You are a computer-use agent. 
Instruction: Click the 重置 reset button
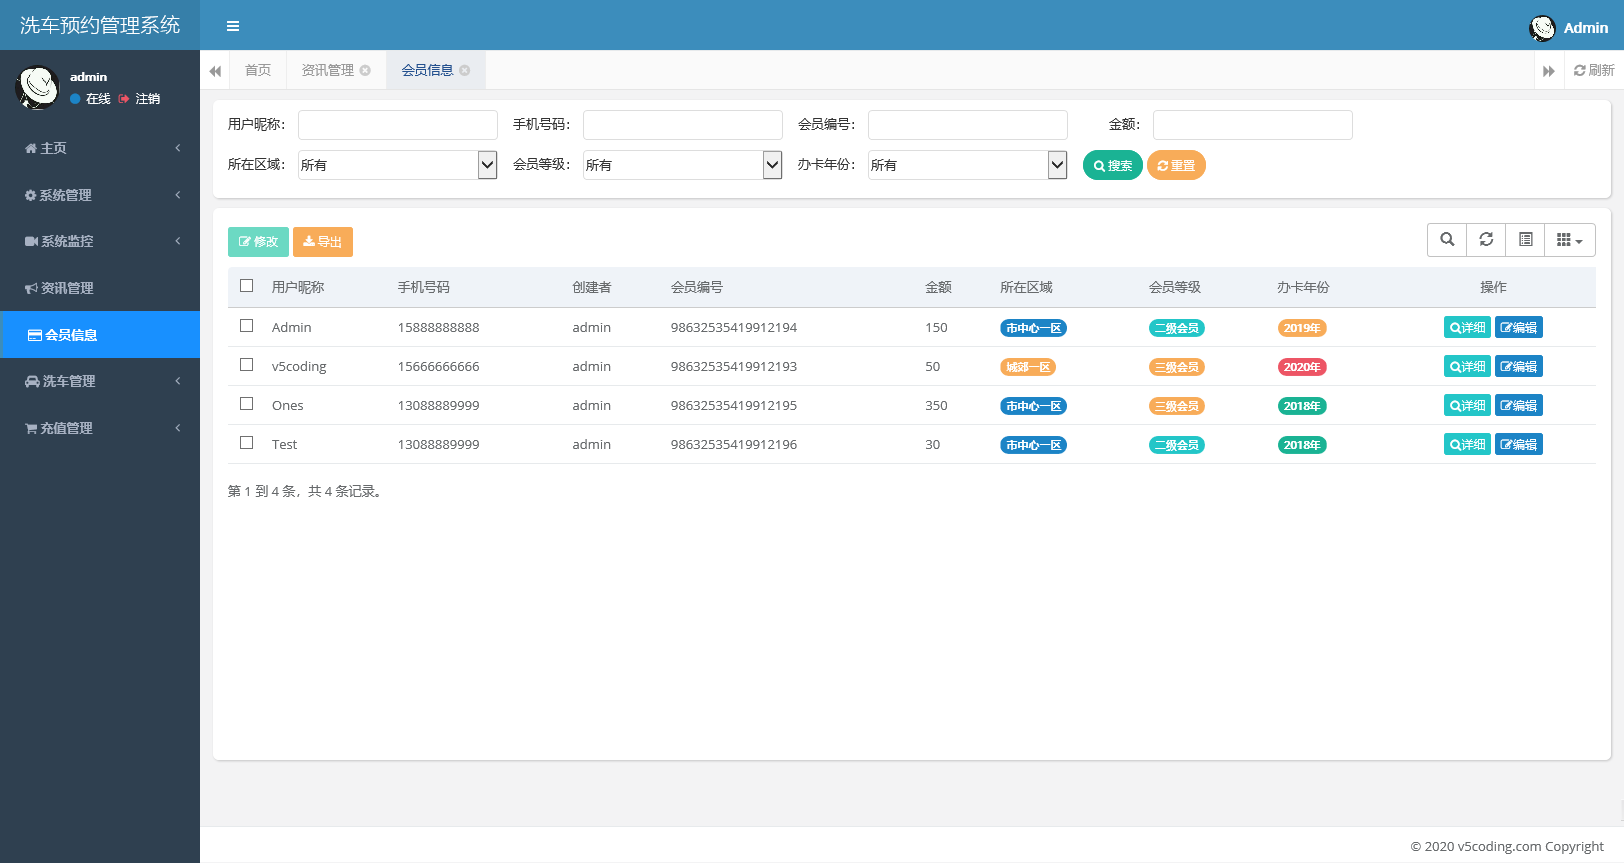tap(1176, 165)
